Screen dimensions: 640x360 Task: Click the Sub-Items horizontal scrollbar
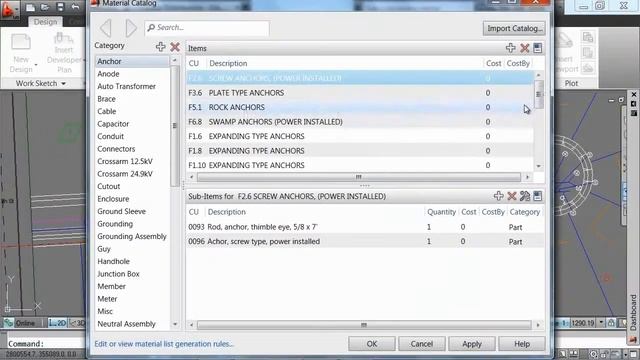pyautogui.click(x=364, y=325)
